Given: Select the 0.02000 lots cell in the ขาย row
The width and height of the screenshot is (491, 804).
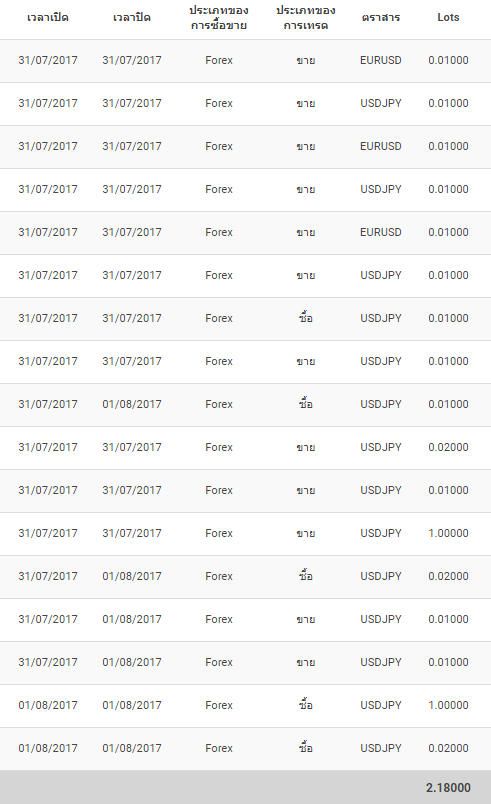Looking at the screenshot, I should tap(448, 447).
